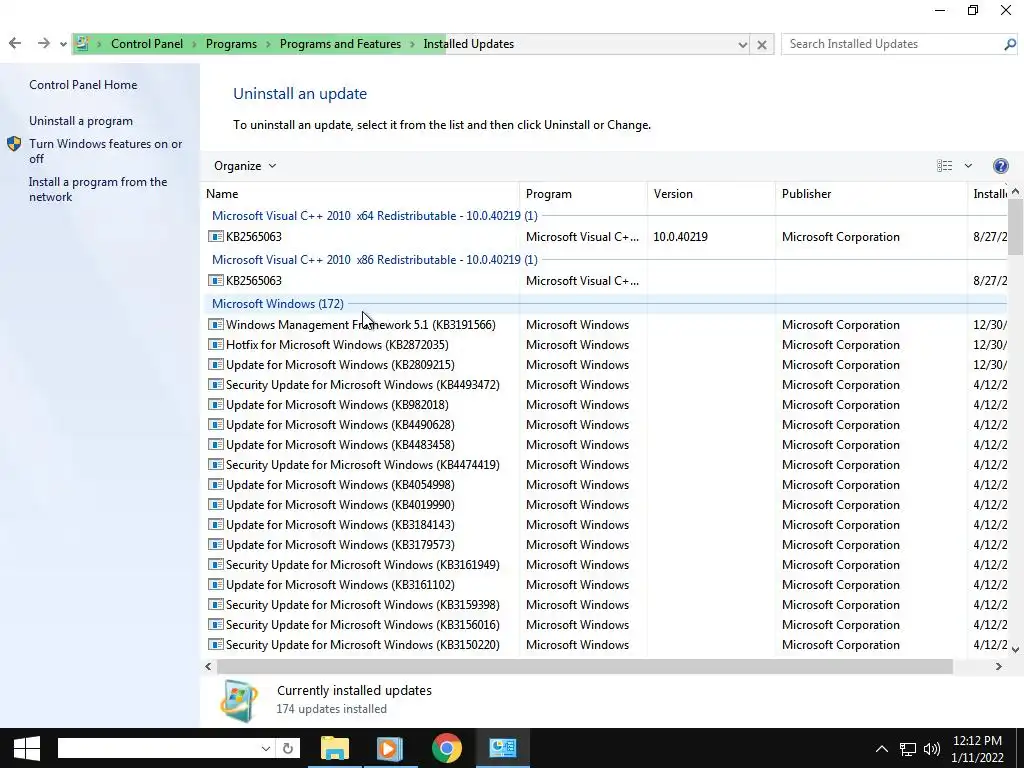This screenshot has width=1024, height=768.
Task: Change view with the view icon
Action: (x=944, y=166)
